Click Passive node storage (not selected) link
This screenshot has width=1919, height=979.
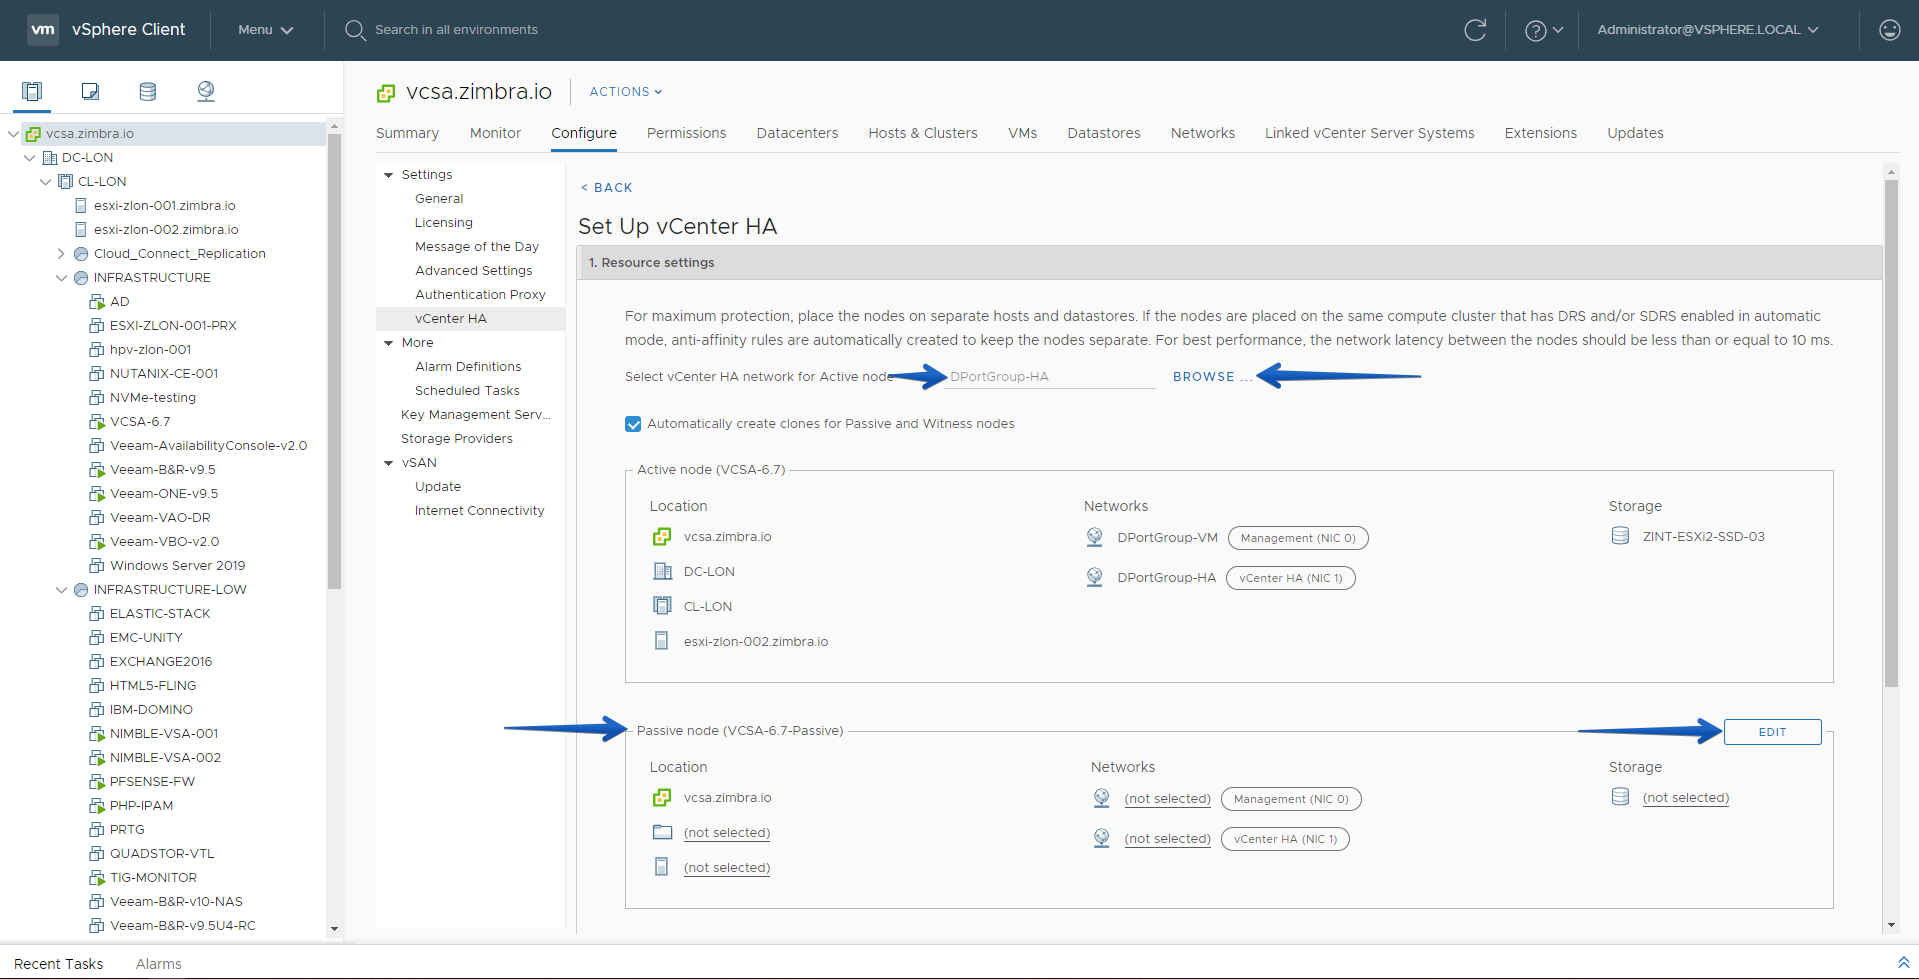1685,798
